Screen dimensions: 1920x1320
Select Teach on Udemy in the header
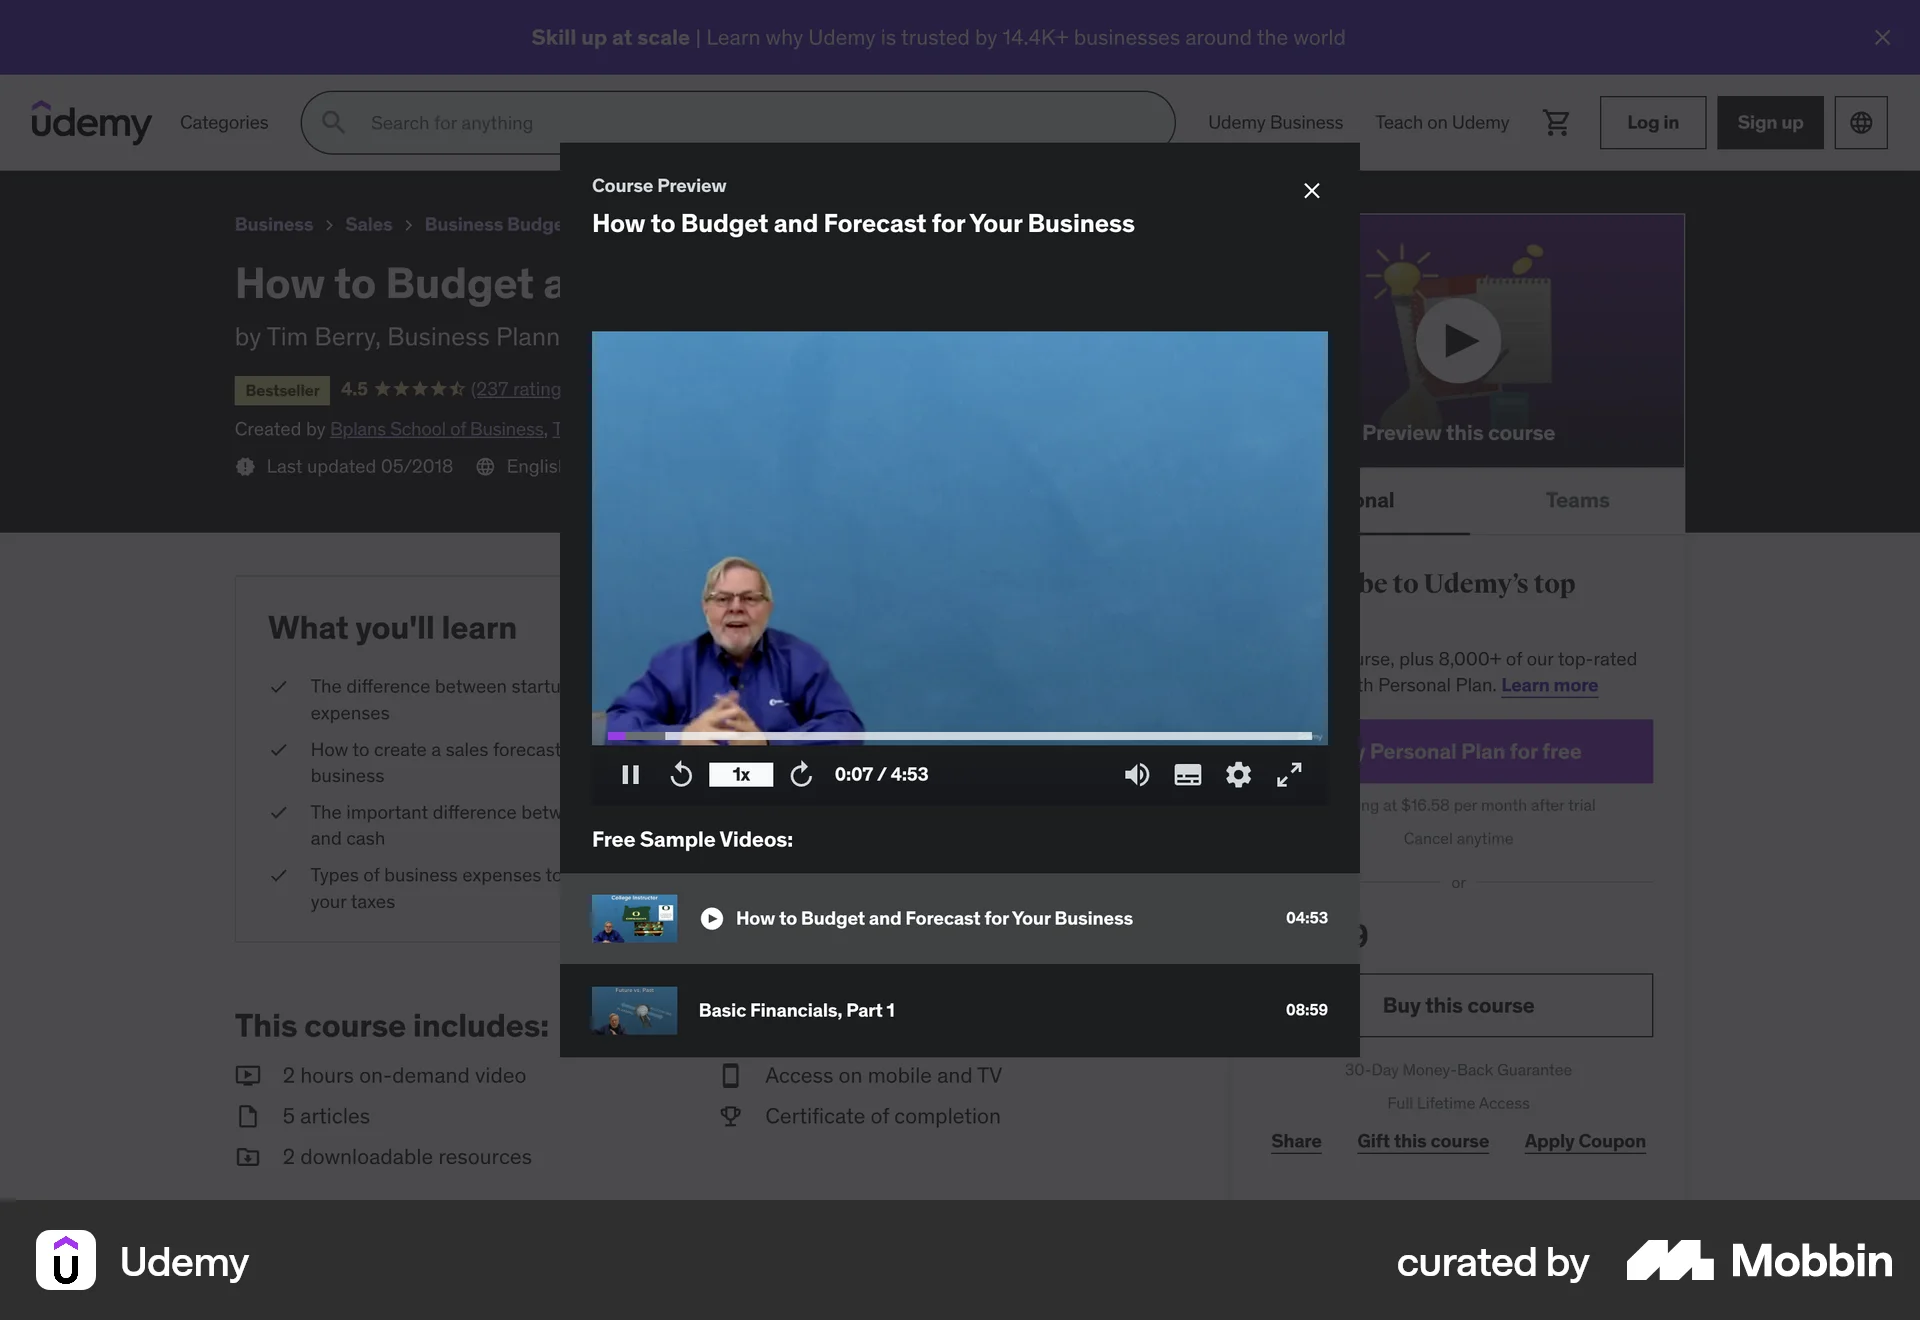pyautogui.click(x=1441, y=122)
